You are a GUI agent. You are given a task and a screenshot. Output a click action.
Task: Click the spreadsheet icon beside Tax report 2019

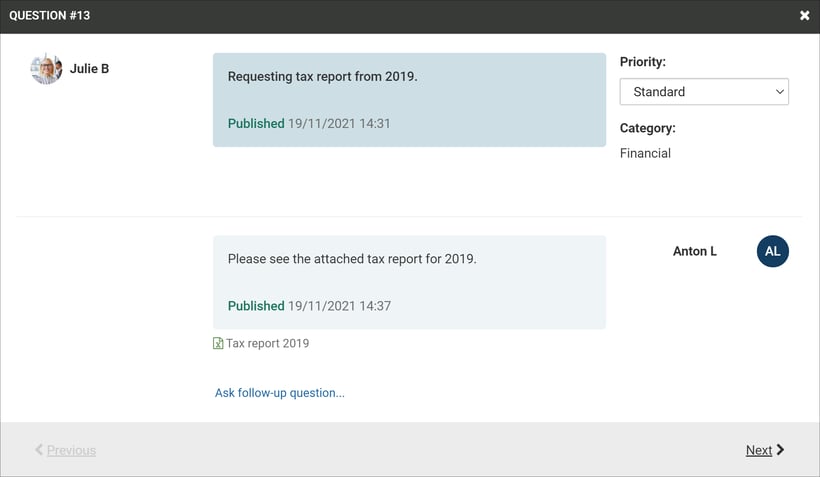click(x=218, y=344)
